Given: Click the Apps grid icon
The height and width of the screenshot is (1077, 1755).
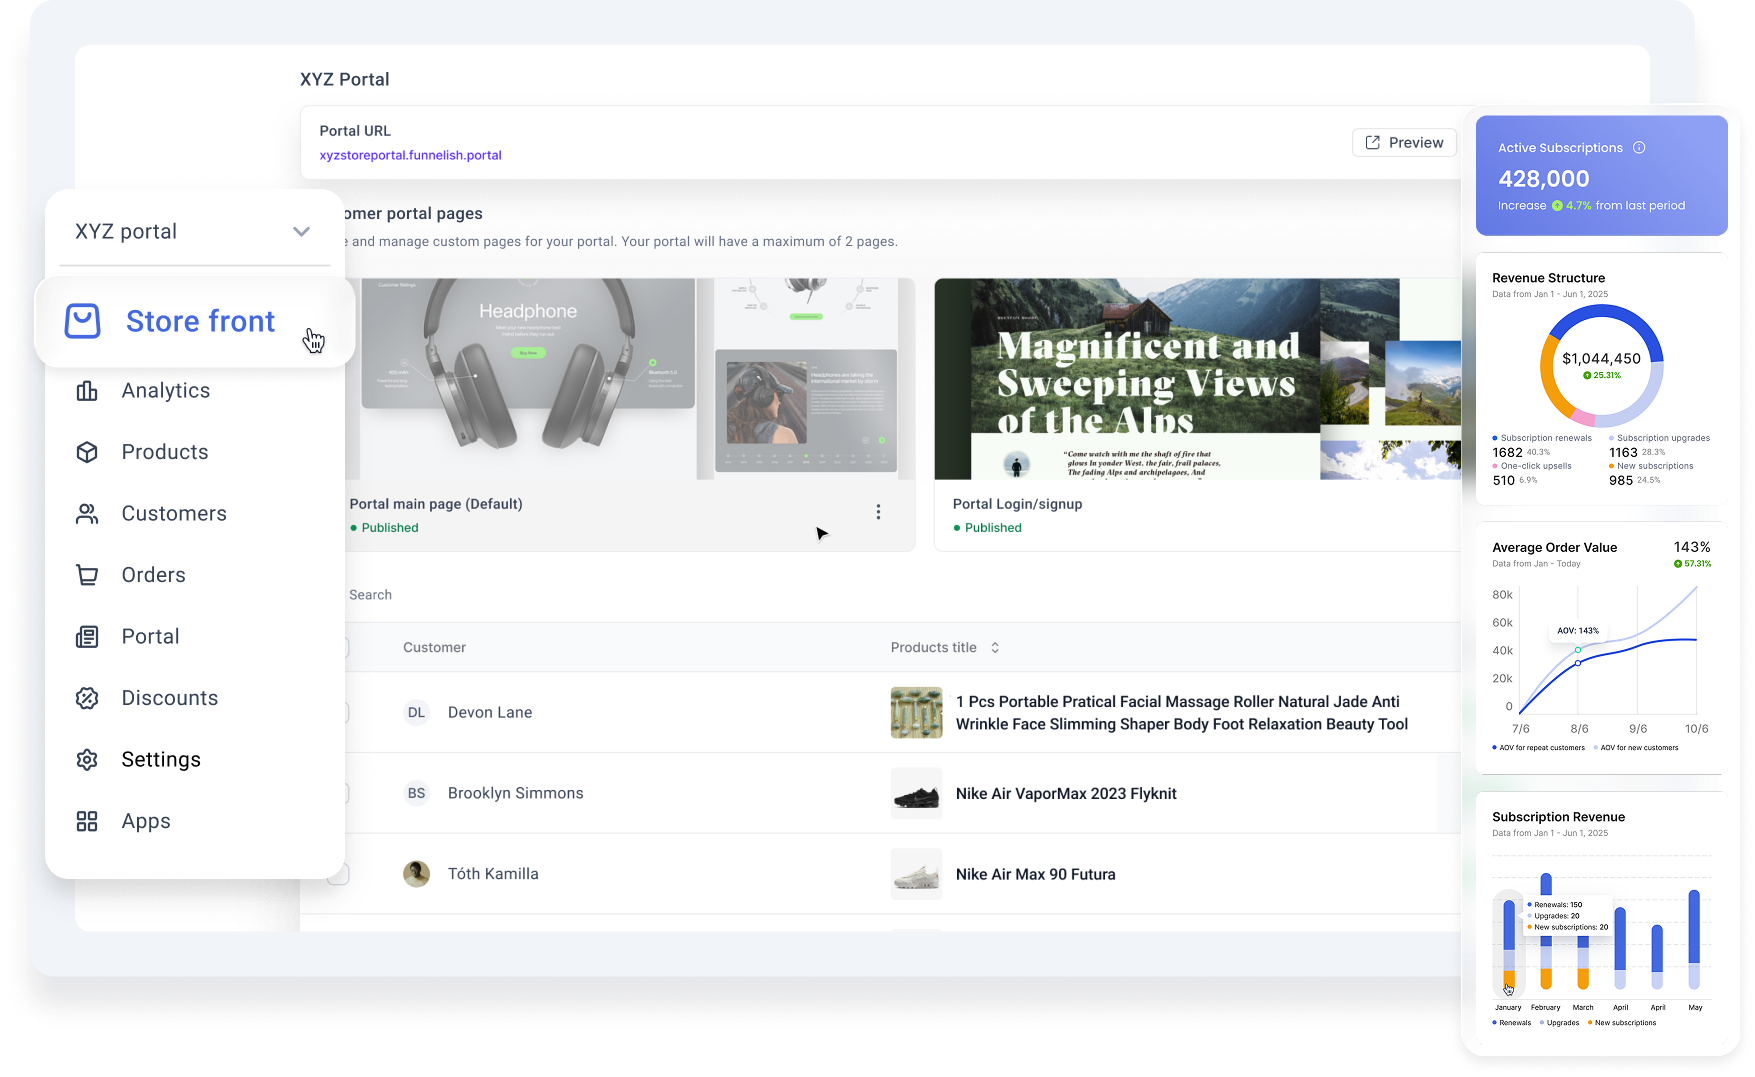Looking at the screenshot, I should click(x=87, y=821).
